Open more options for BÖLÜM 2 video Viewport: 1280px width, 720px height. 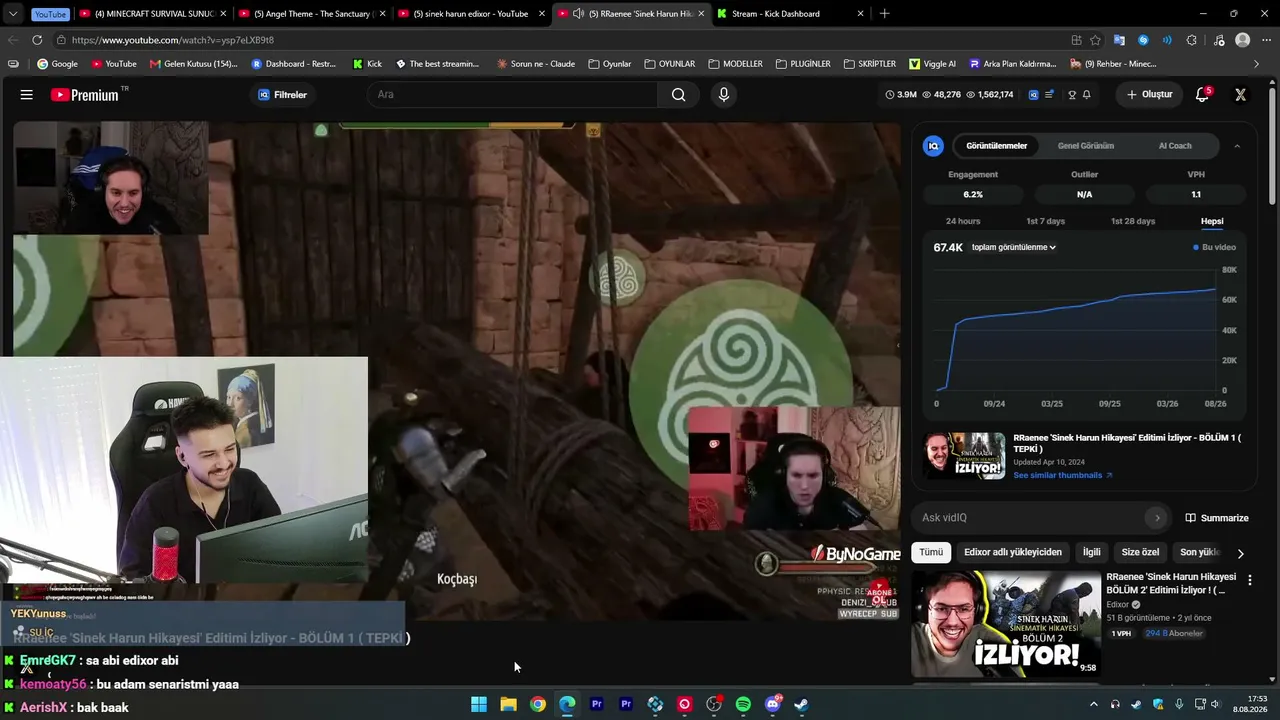1249,580
